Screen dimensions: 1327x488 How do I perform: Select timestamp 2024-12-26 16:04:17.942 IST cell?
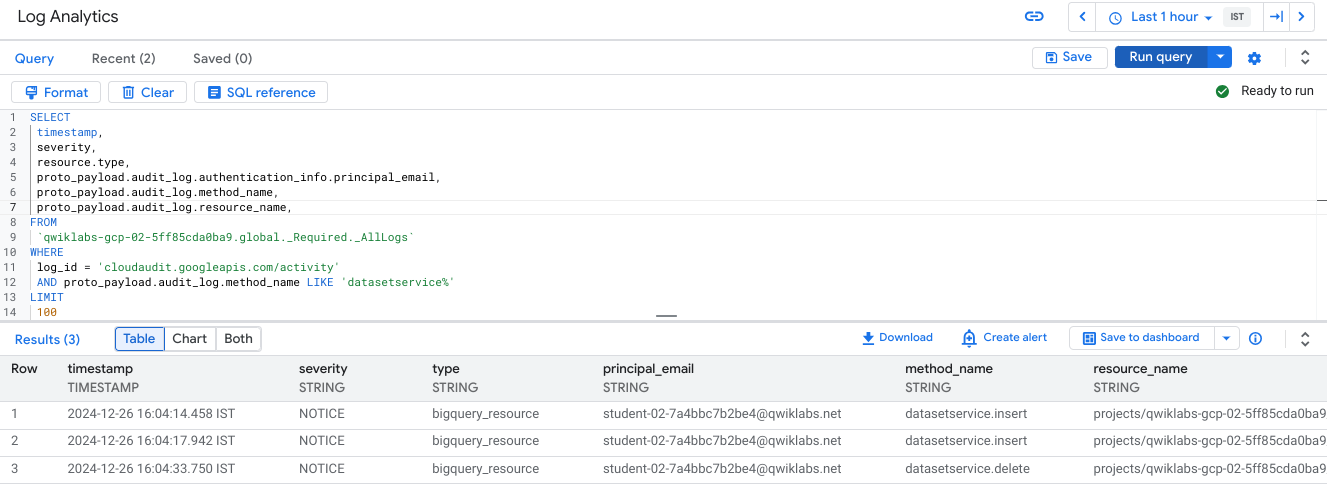coord(151,441)
